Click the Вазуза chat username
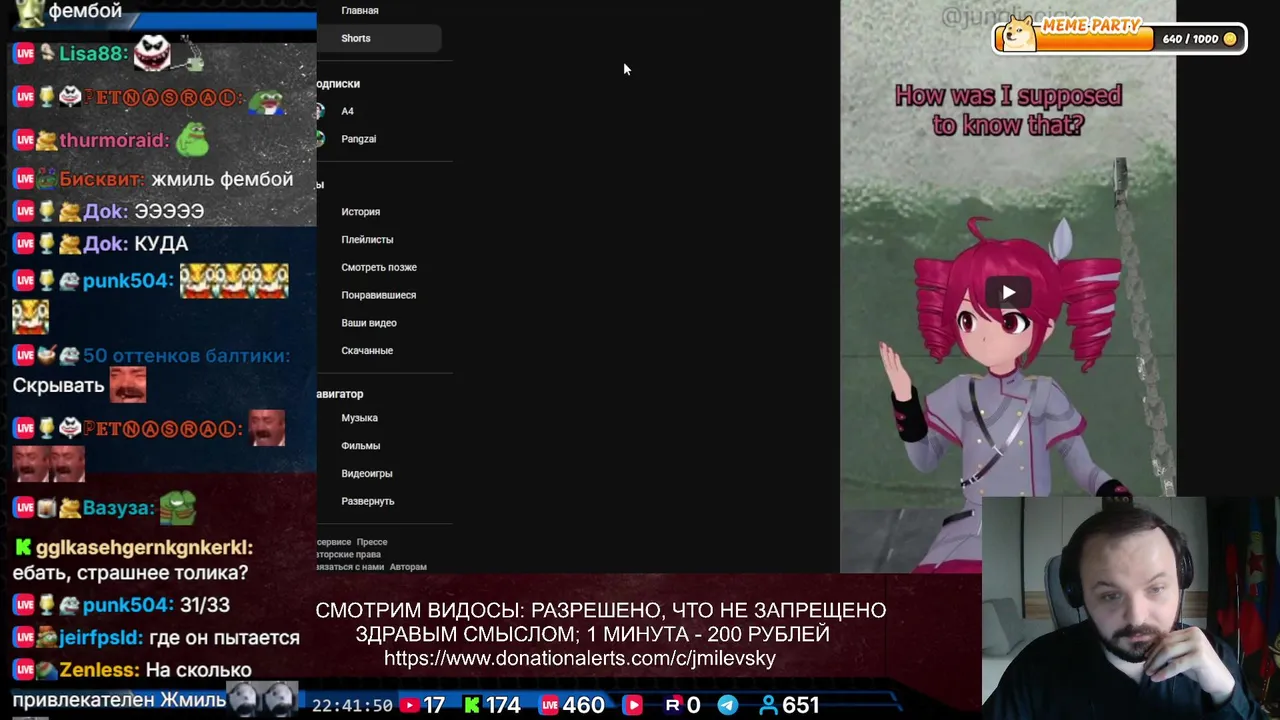The height and width of the screenshot is (720, 1280). pos(119,508)
